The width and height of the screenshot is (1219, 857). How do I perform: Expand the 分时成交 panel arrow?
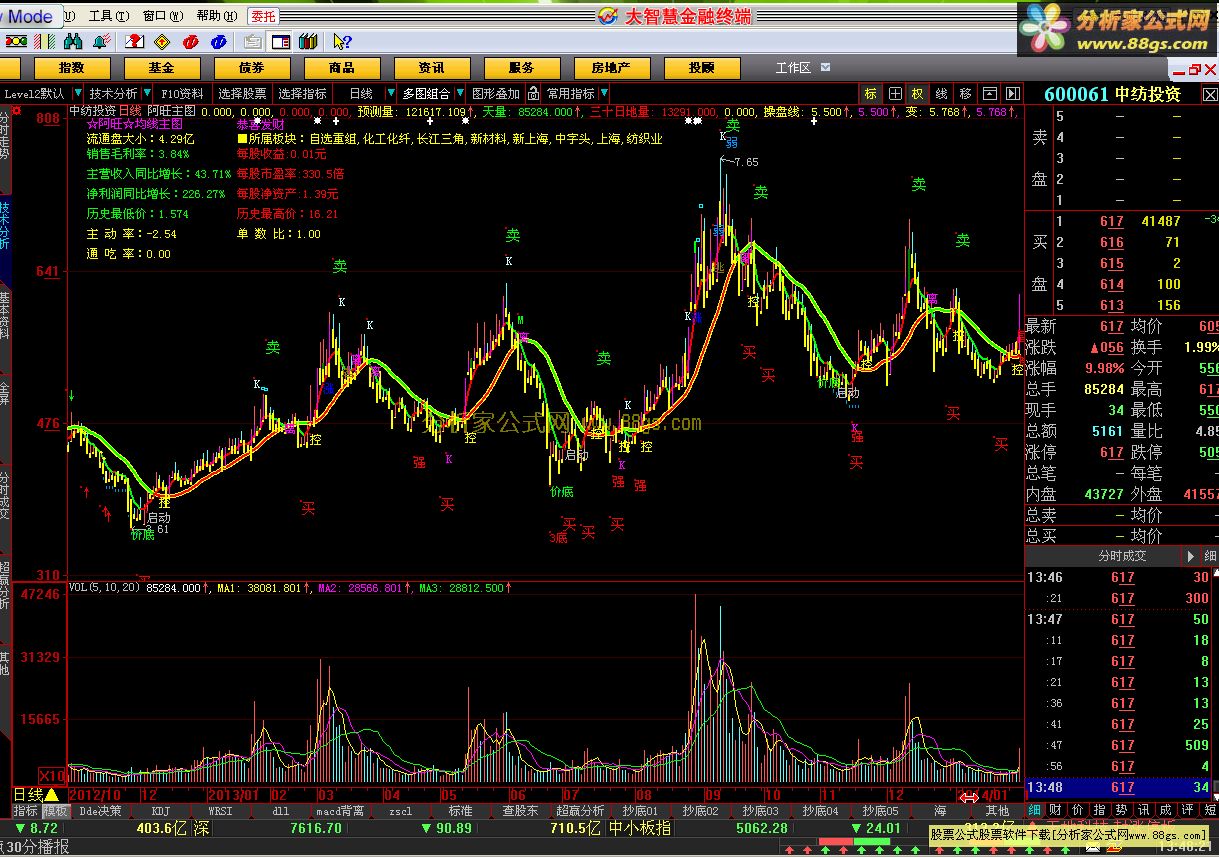[x=1190, y=556]
